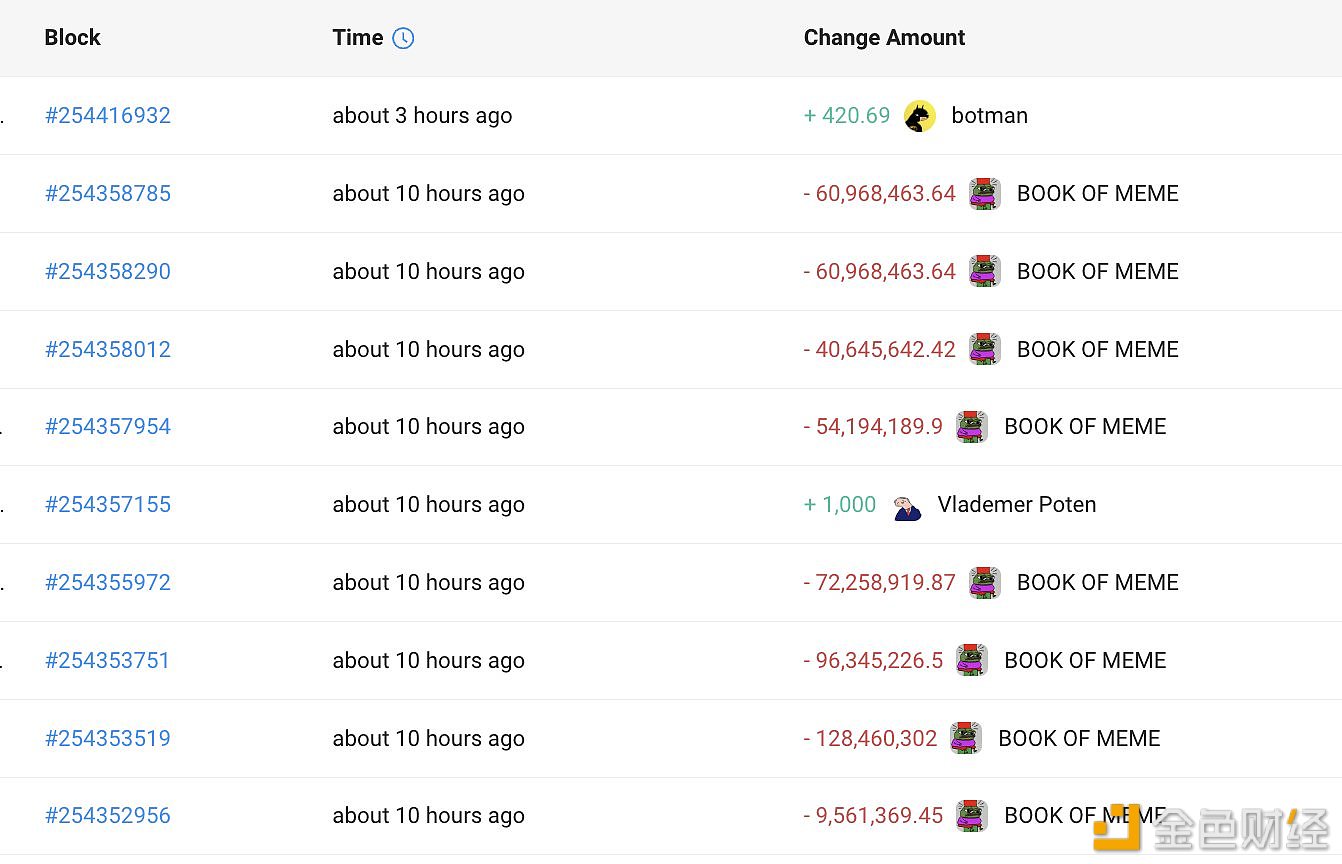Click the + 420.69 change amount

click(847, 116)
